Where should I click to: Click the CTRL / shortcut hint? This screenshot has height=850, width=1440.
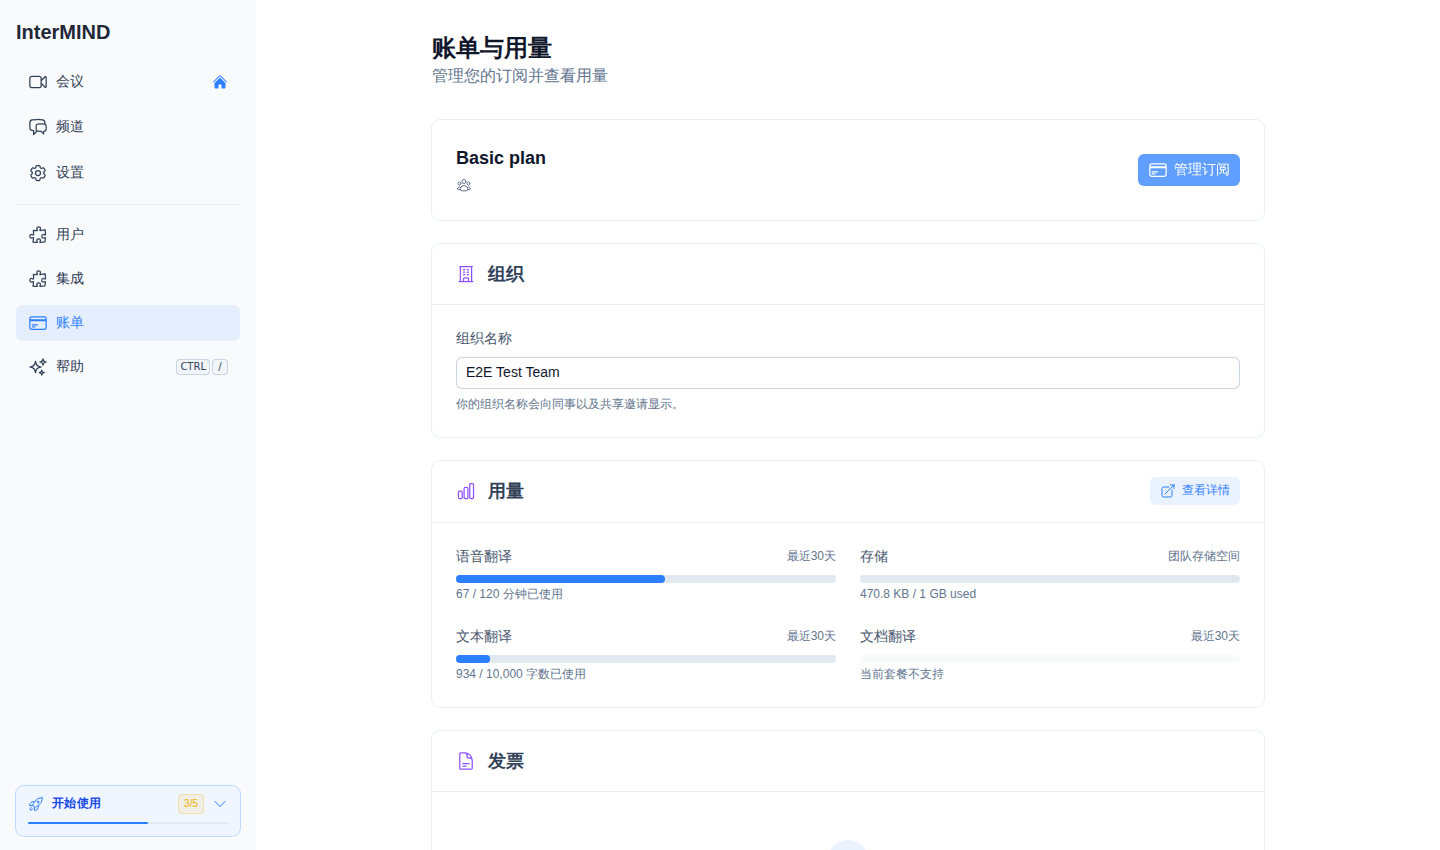202,367
